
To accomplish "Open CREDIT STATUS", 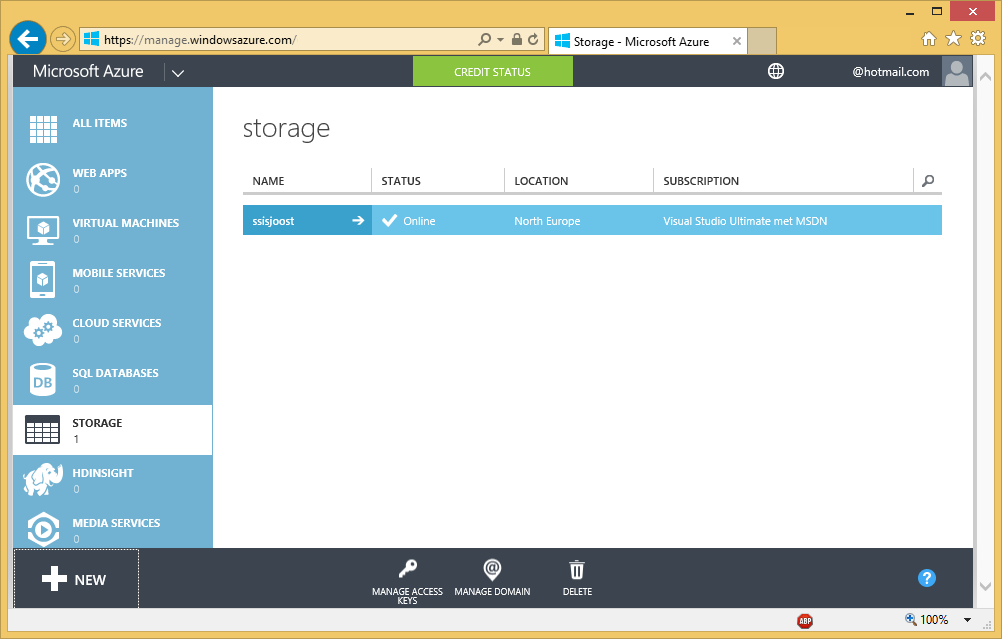I will click(492, 71).
